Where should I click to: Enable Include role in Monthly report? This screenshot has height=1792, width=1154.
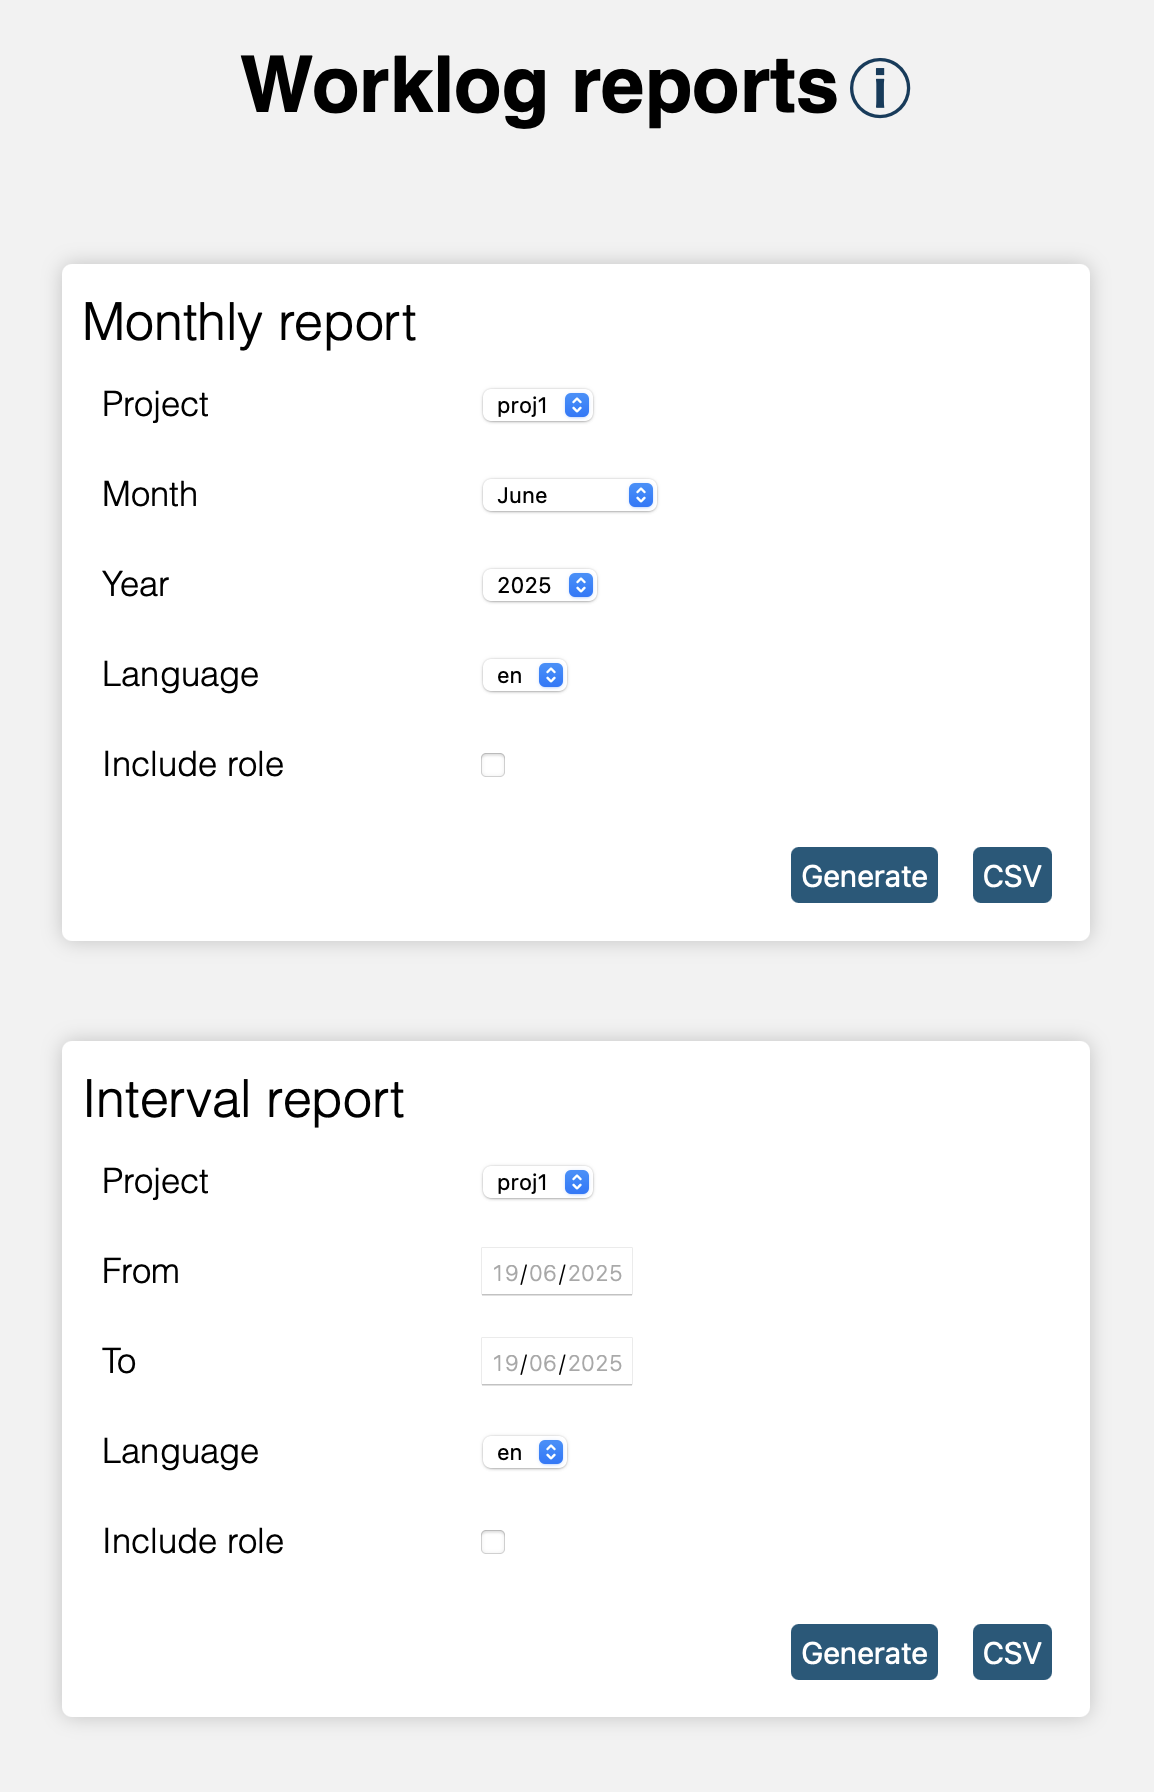point(493,765)
